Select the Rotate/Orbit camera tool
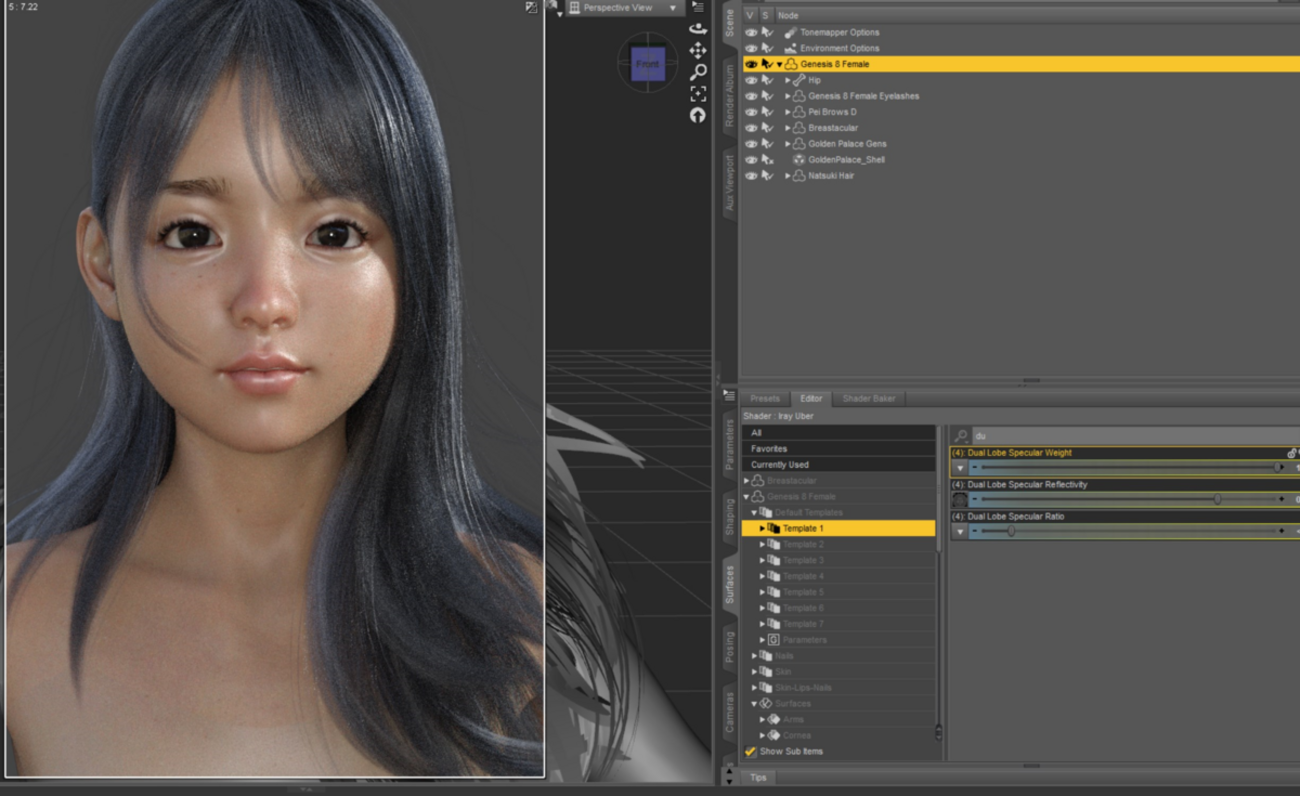The width and height of the screenshot is (1300, 796). (700, 29)
